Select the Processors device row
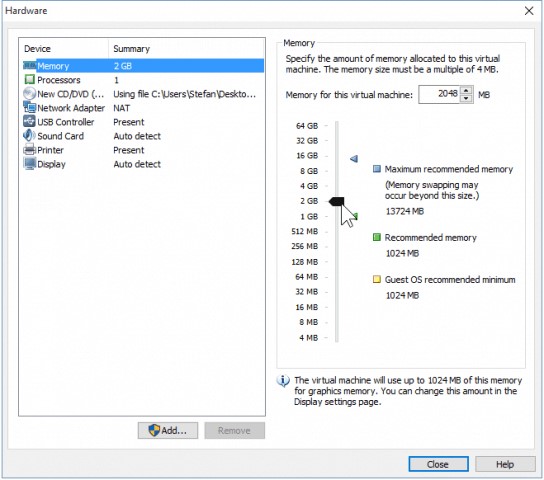Image resolution: width=544 pixels, height=480 pixels. pos(144,80)
